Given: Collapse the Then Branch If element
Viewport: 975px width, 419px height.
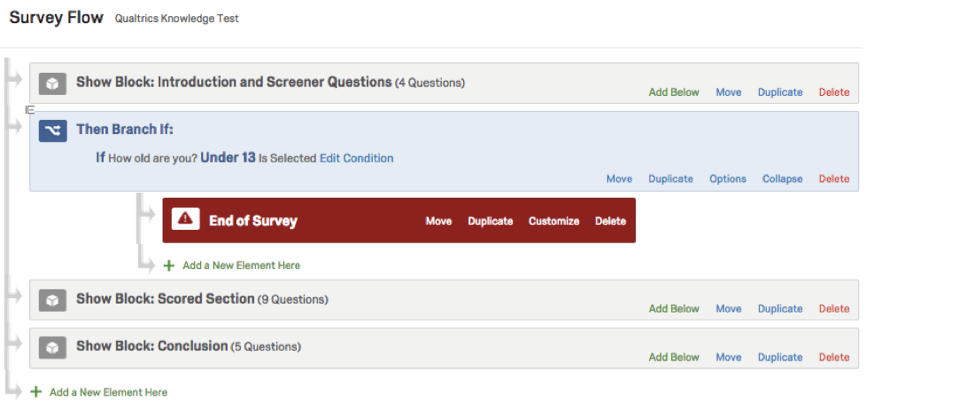Looking at the screenshot, I should pos(782,179).
